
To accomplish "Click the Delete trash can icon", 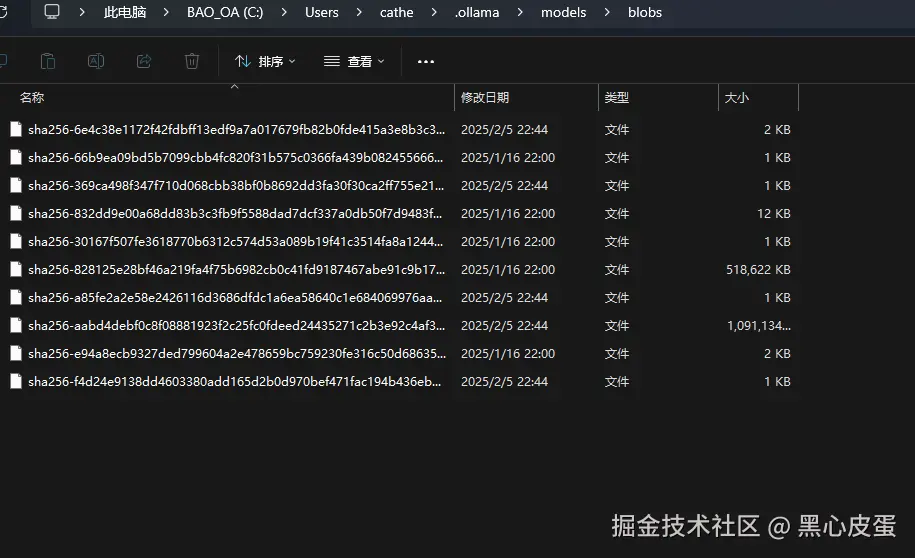I will click(x=192, y=61).
